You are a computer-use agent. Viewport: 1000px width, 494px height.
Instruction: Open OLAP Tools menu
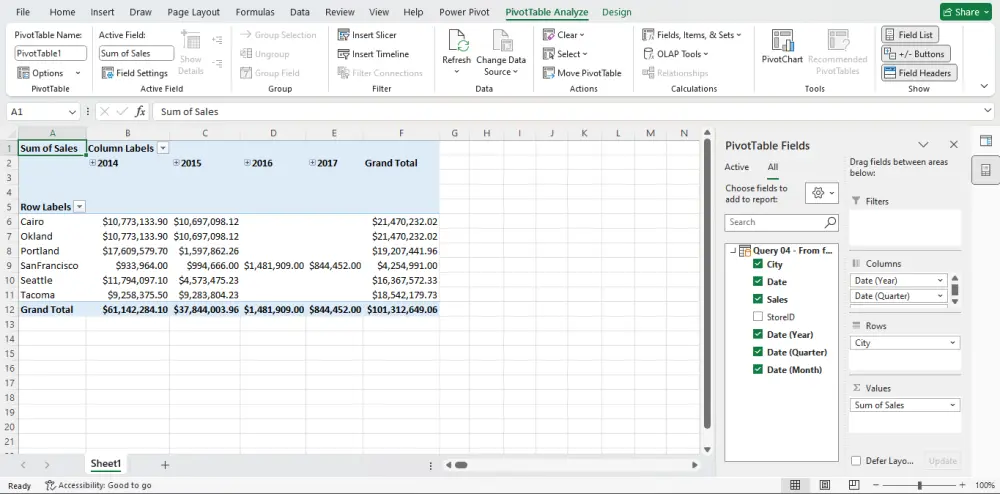(x=675, y=54)
